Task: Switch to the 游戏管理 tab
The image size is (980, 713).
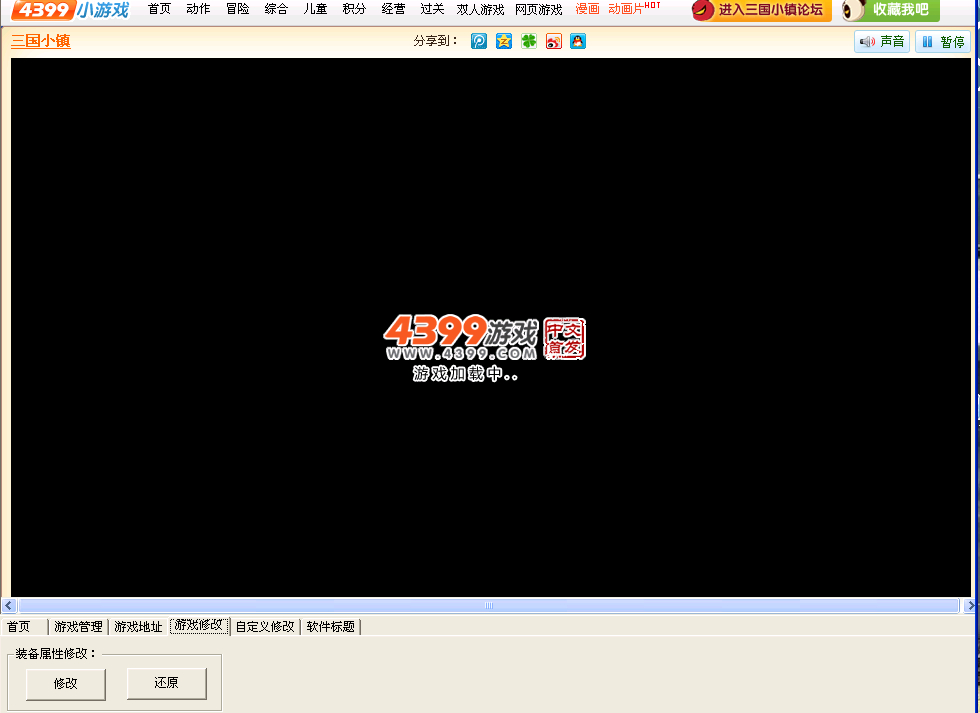Action: 78,626
